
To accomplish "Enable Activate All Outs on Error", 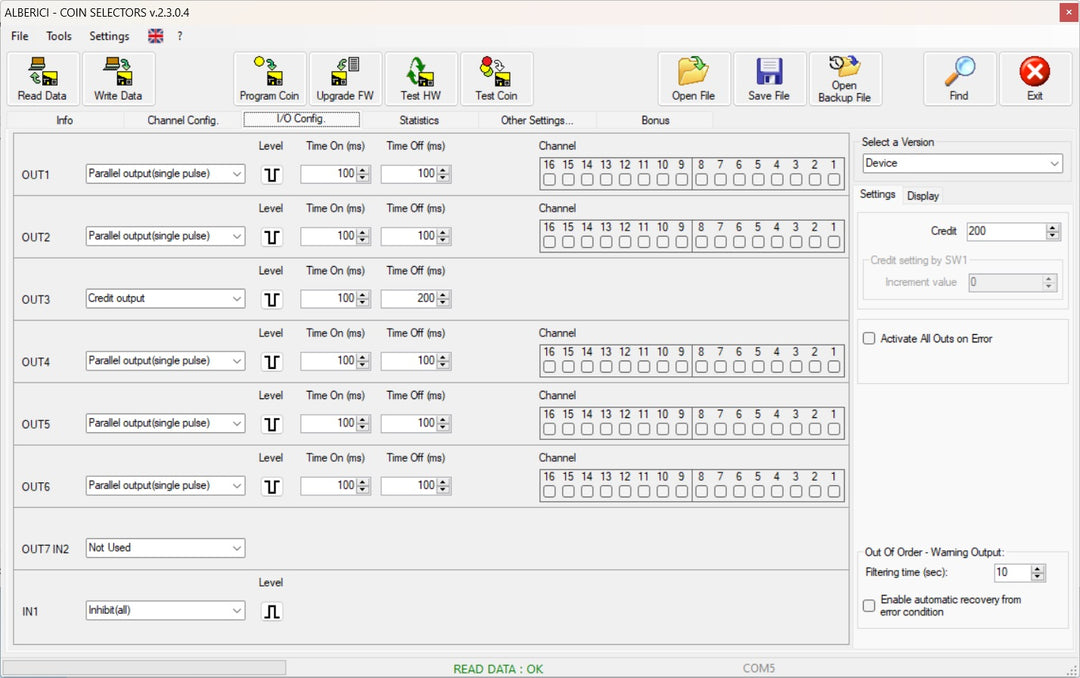I will coord(869,339).
